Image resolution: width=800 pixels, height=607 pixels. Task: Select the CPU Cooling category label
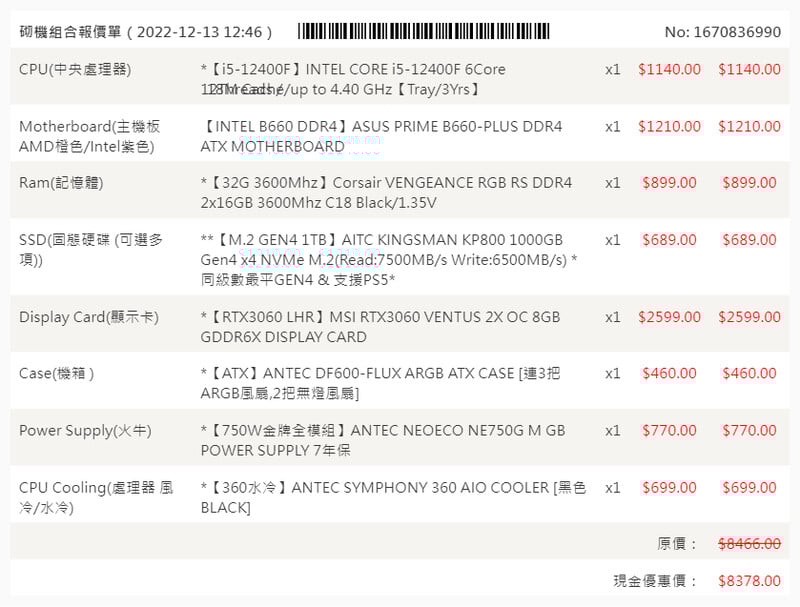coord(96,497)
